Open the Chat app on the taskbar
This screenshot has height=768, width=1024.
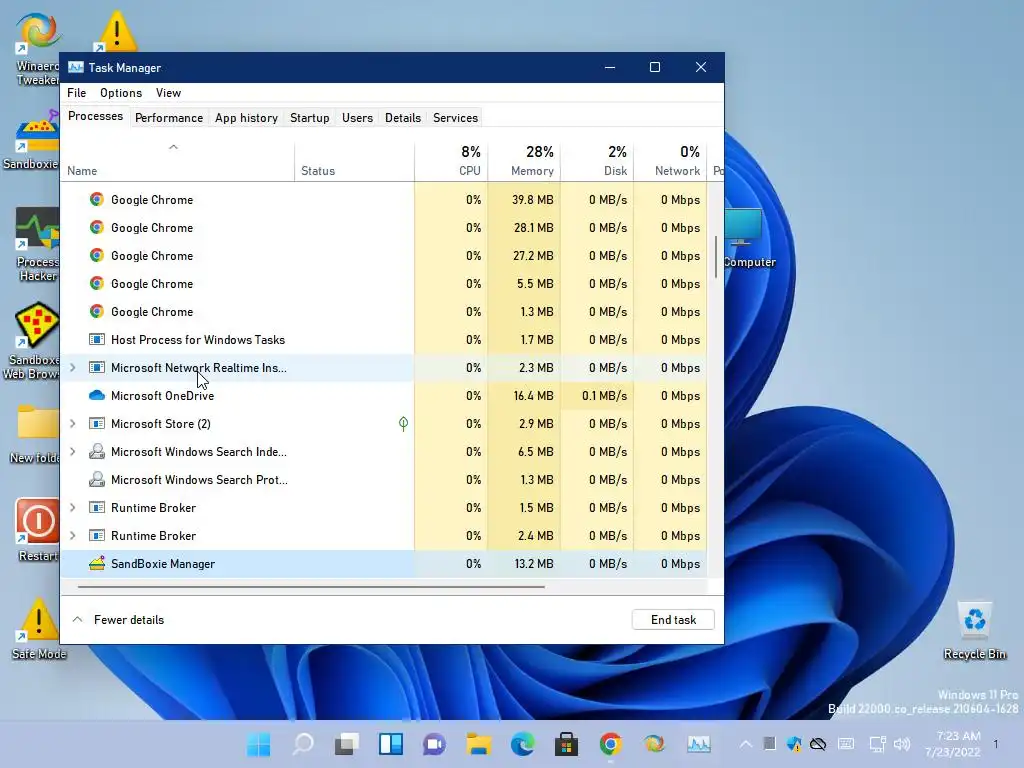434,744
